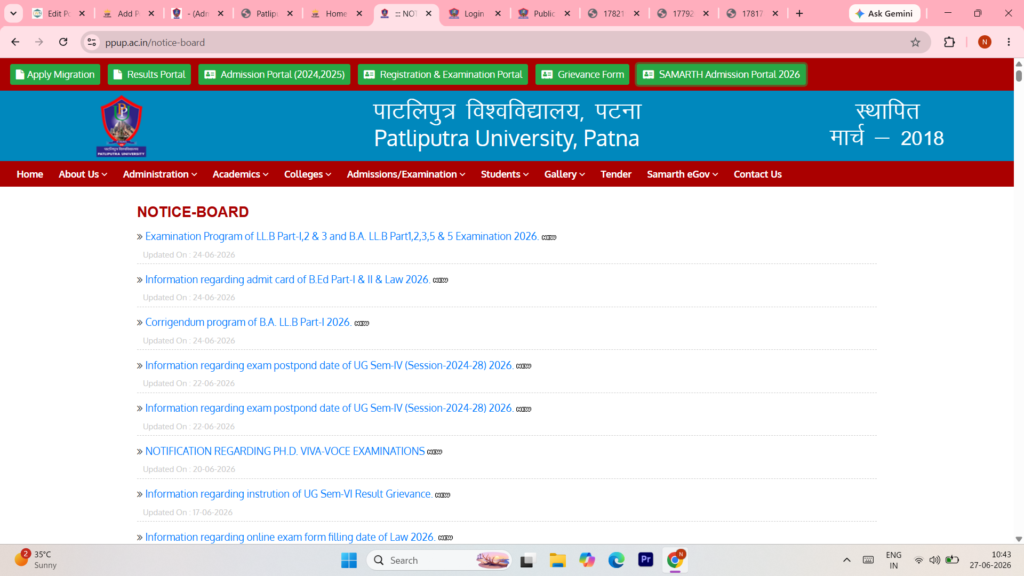Viewport: 1024px width, 576px height.
Task: Open Registration & Examination Portal button
Action: 443,74
